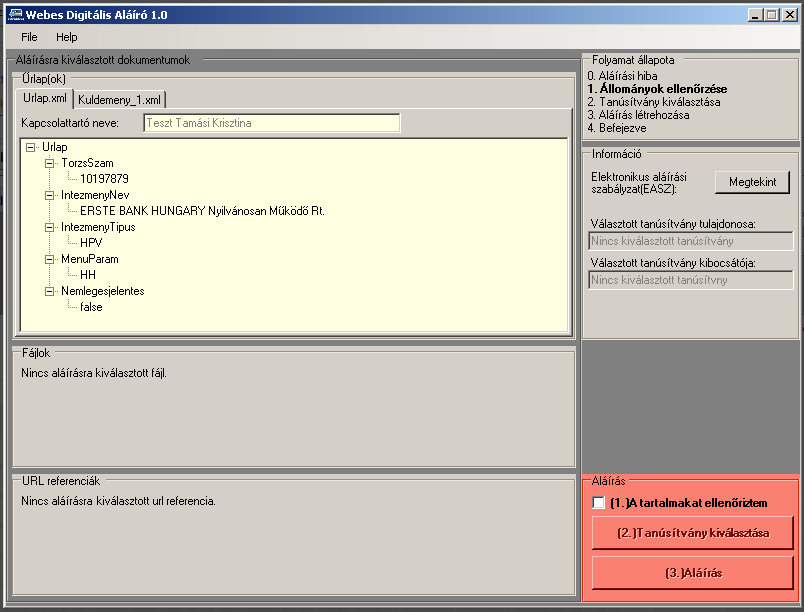The width and height of the screenshot is (804, 612).
Task: Click the certificate issuer field
Action: pos(691,280)
